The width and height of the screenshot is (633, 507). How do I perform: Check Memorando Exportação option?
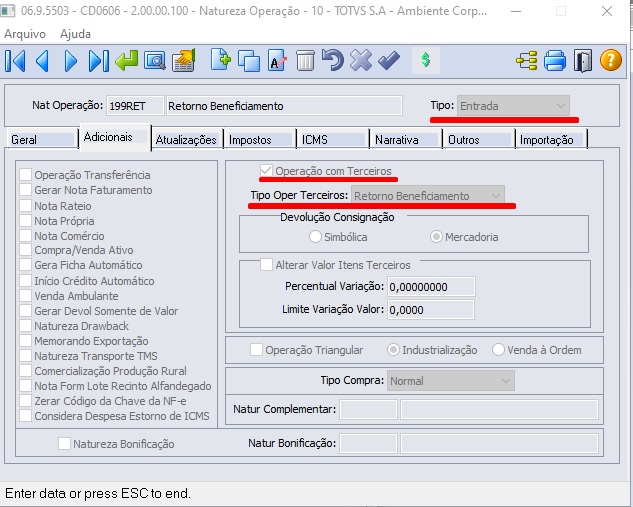[x=26, y=341]
